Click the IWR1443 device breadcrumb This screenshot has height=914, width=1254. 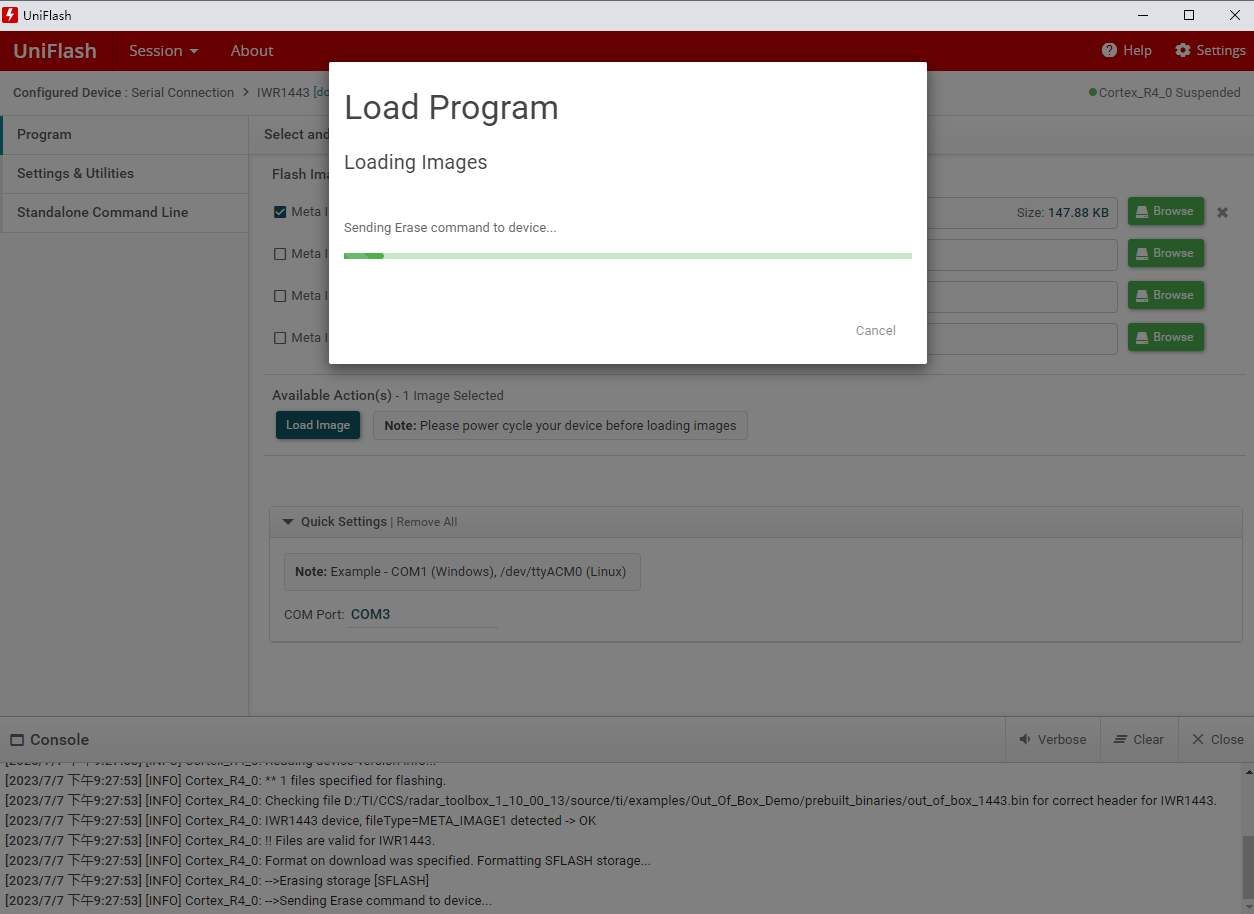(285, 93)
